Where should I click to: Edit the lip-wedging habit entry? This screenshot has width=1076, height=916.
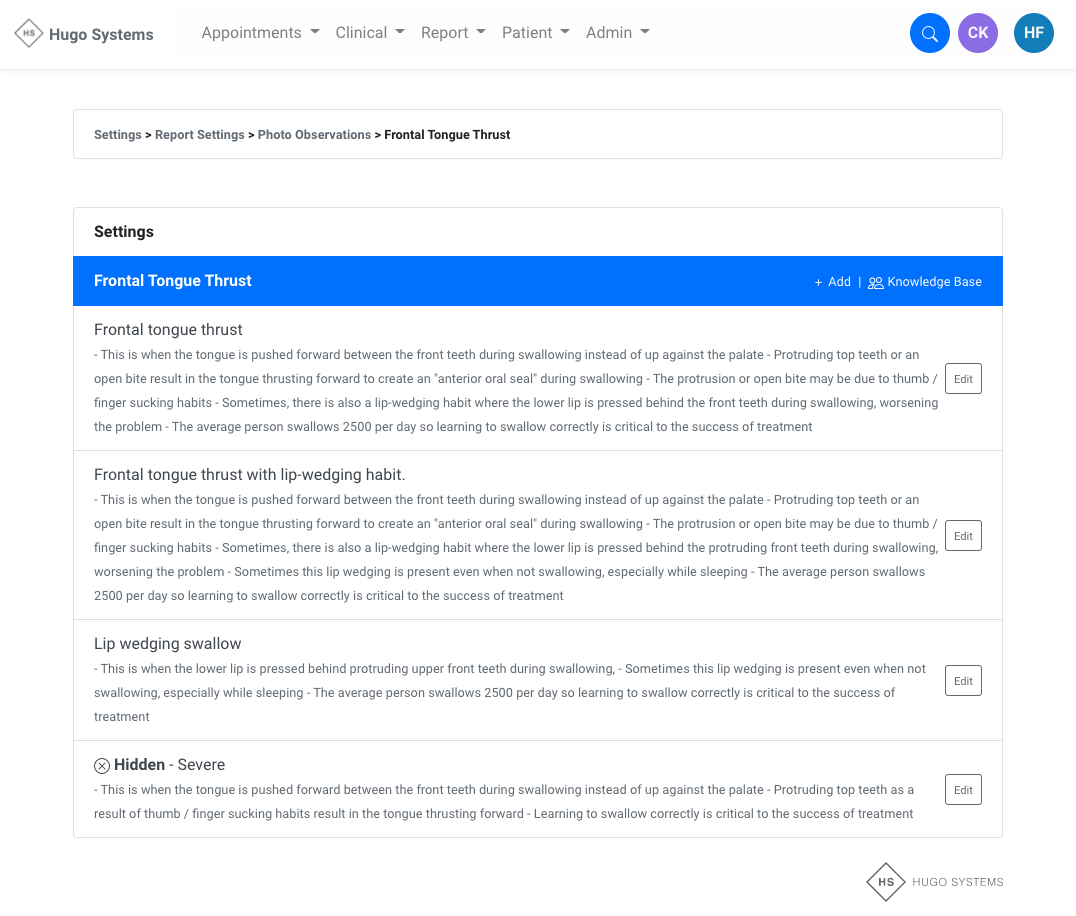963,536
